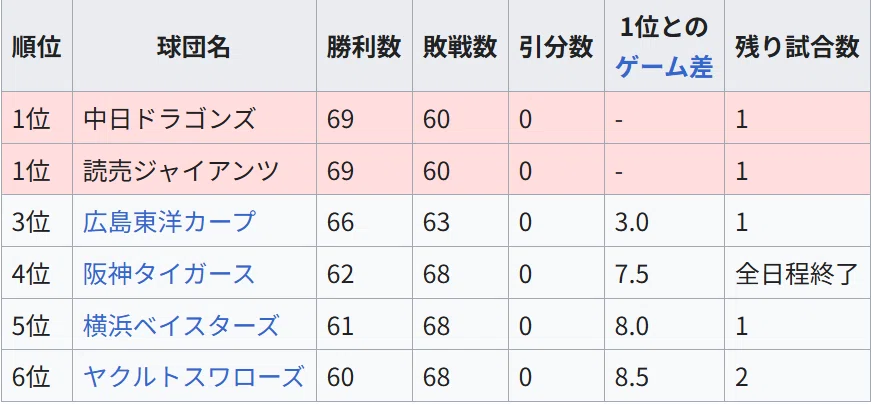Open ヤクルトスワローズ team link
This screenshot has width=871, height=405.
click(x=194, y=377)
